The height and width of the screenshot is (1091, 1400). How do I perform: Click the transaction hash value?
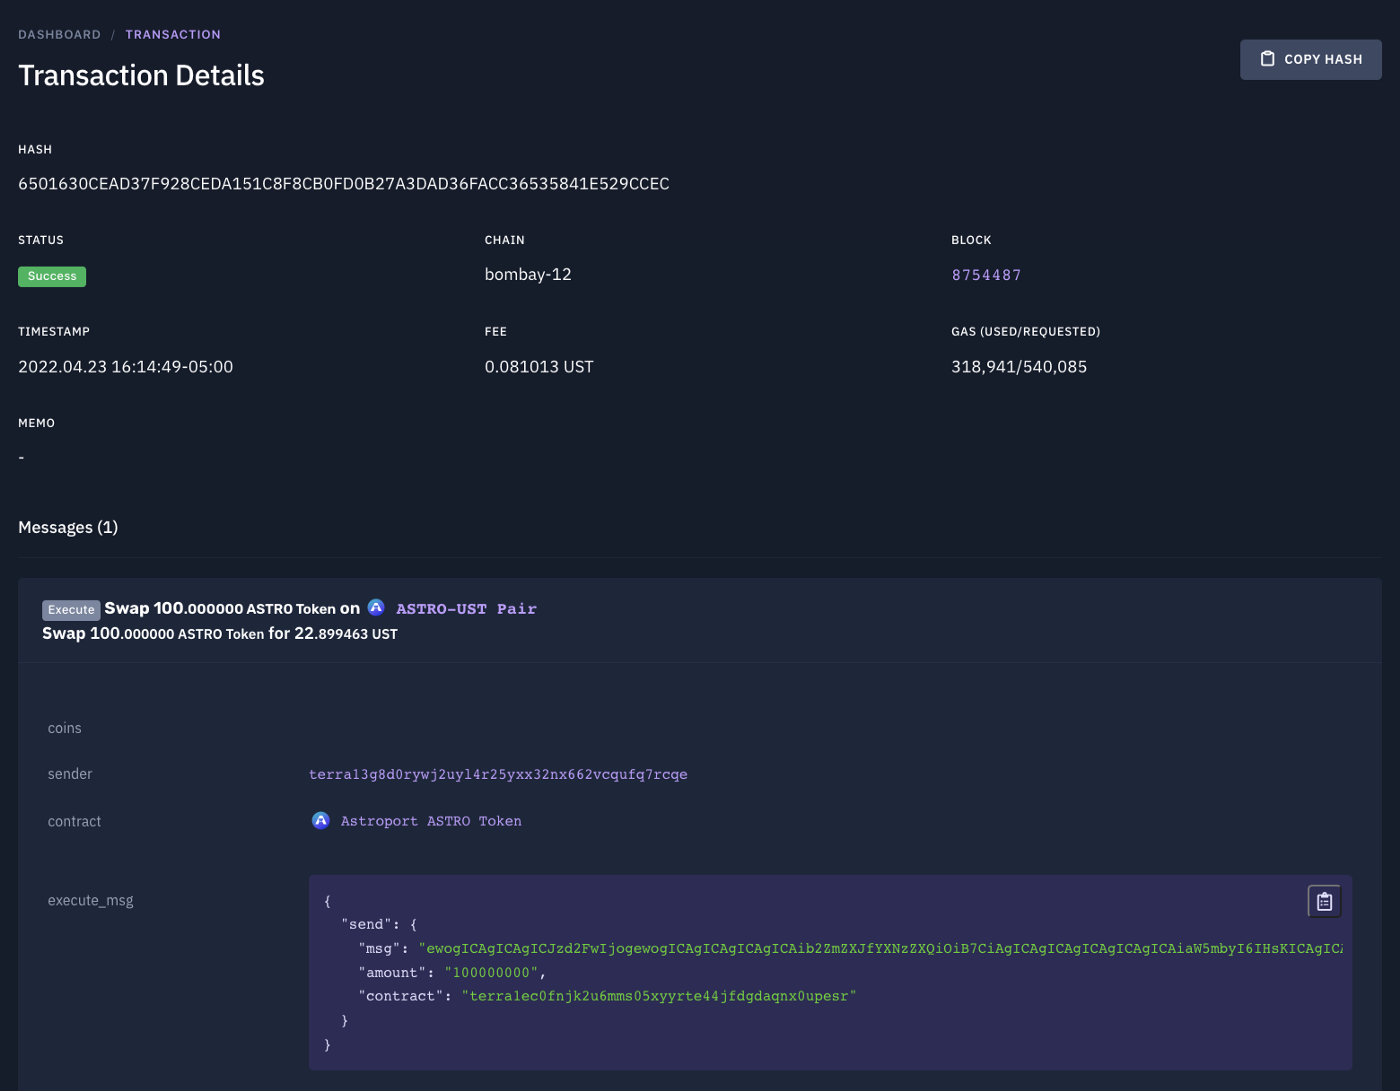click(344, 184)
